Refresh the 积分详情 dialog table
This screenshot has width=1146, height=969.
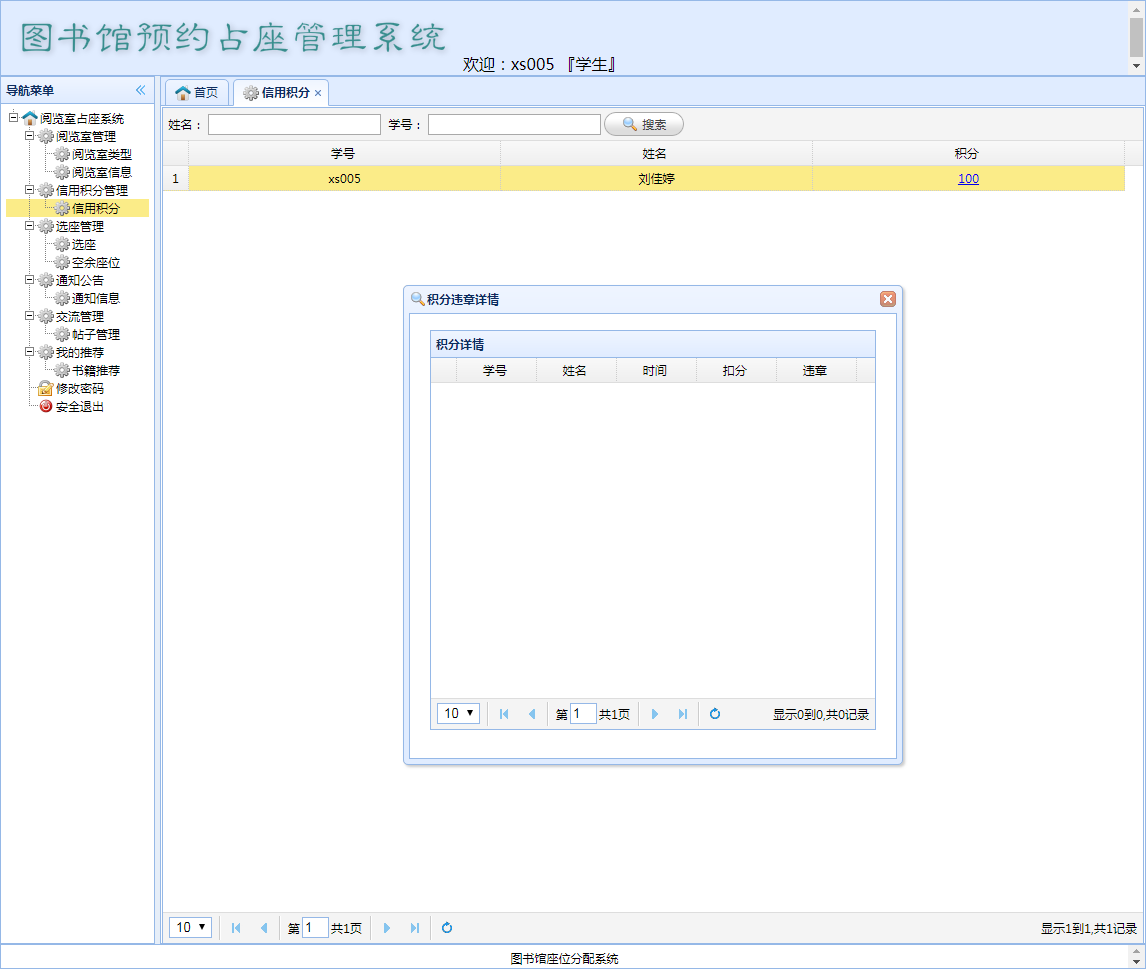pyautogui.click(x=715, y=714)
